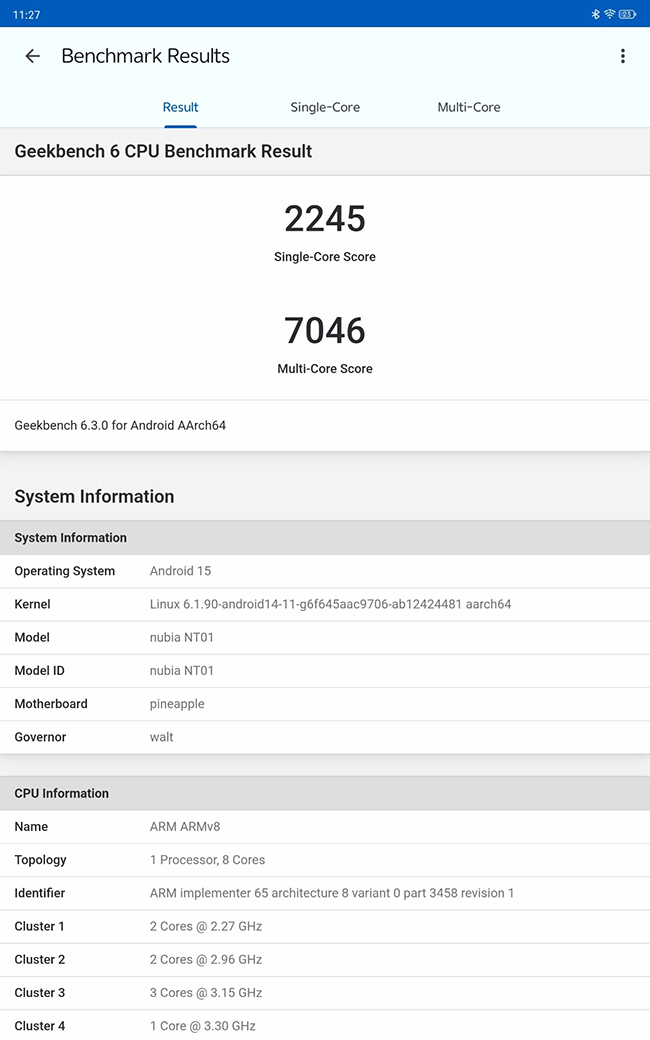Tap the Governor label
The height and width of the screenshot is (1040, 650).
pyautogui.click(x=40, y=737)
